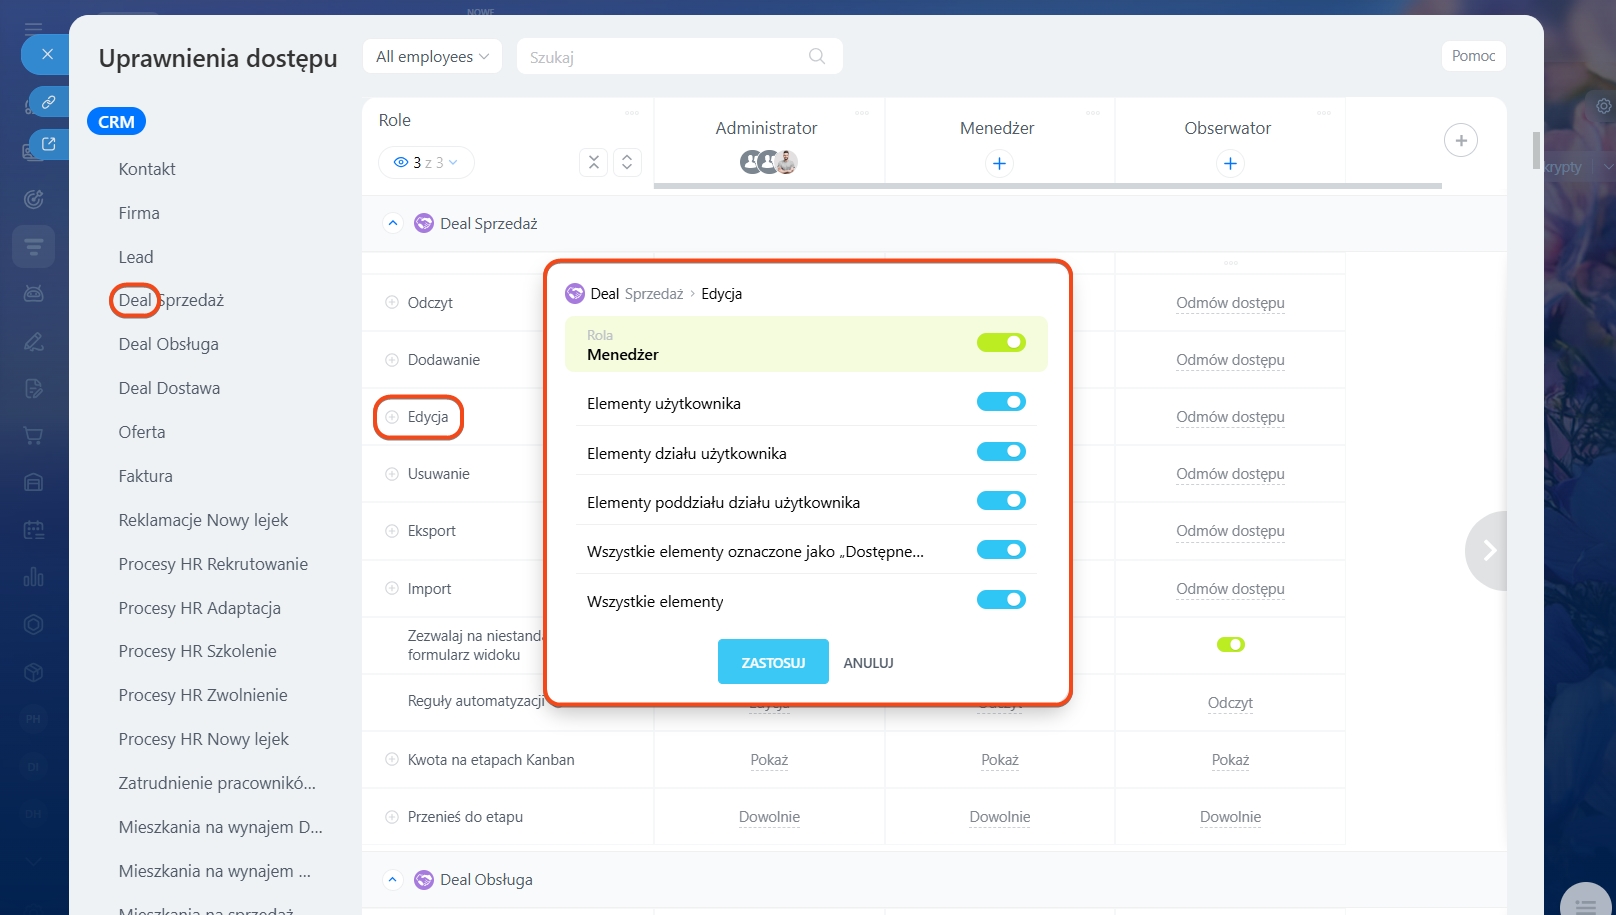Toggle the Menedżer role switch
This screenshot has height=915, width=1616.
click(1001, 343)
